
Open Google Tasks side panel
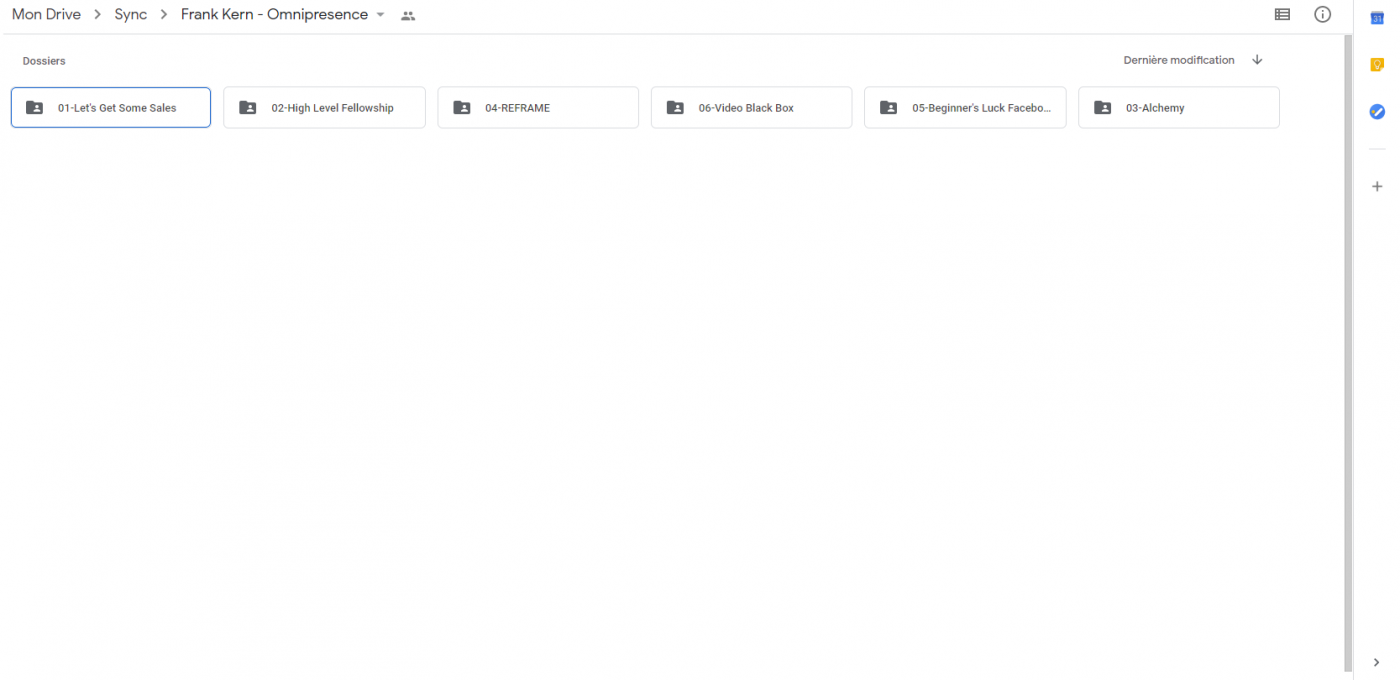pyautogui.click(x=1377, y=112)
